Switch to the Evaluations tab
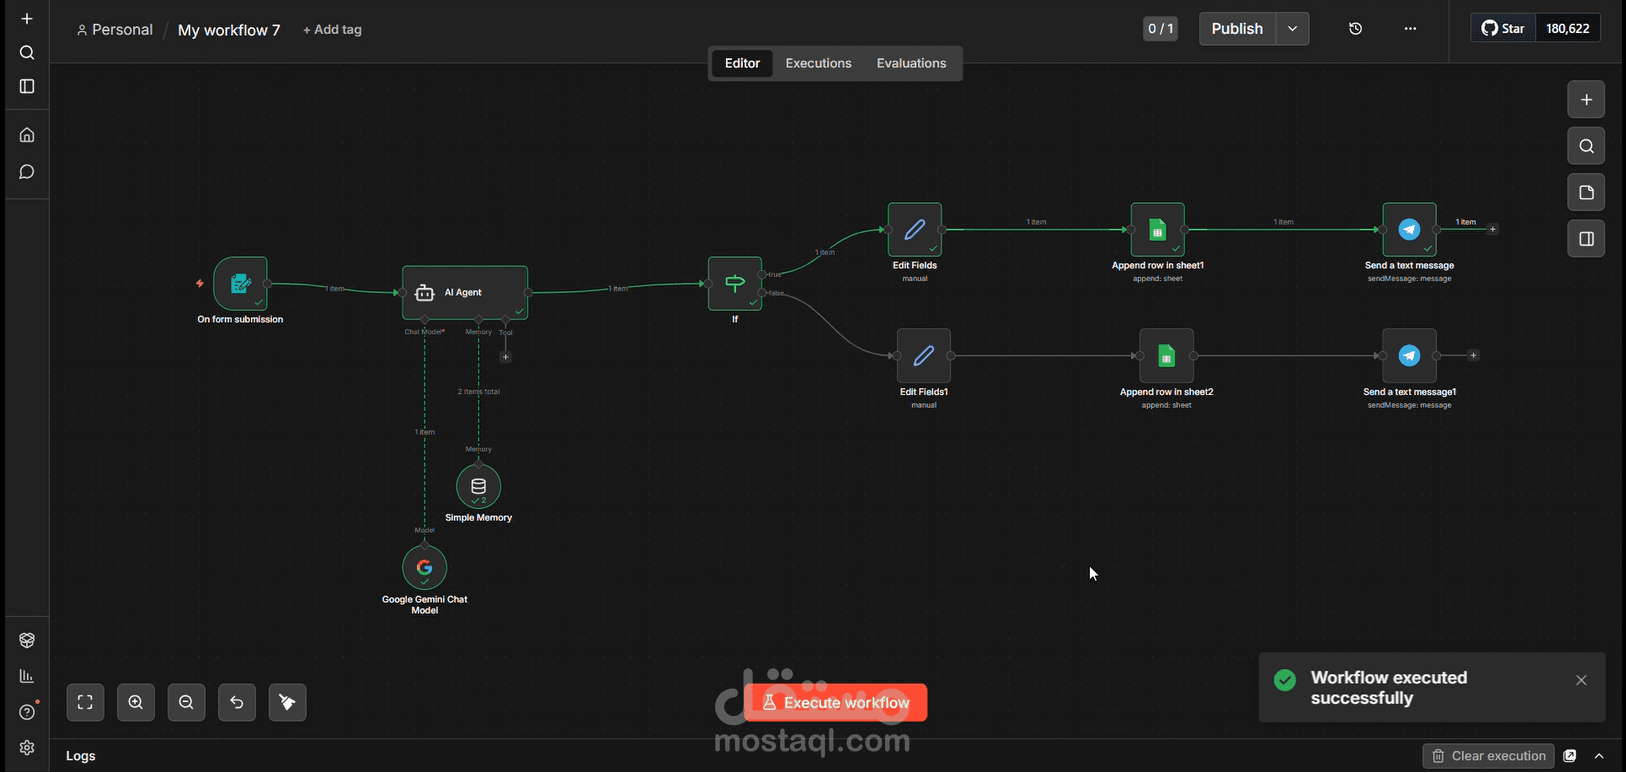Screen dimensions: 1626x773 [911, 63]
